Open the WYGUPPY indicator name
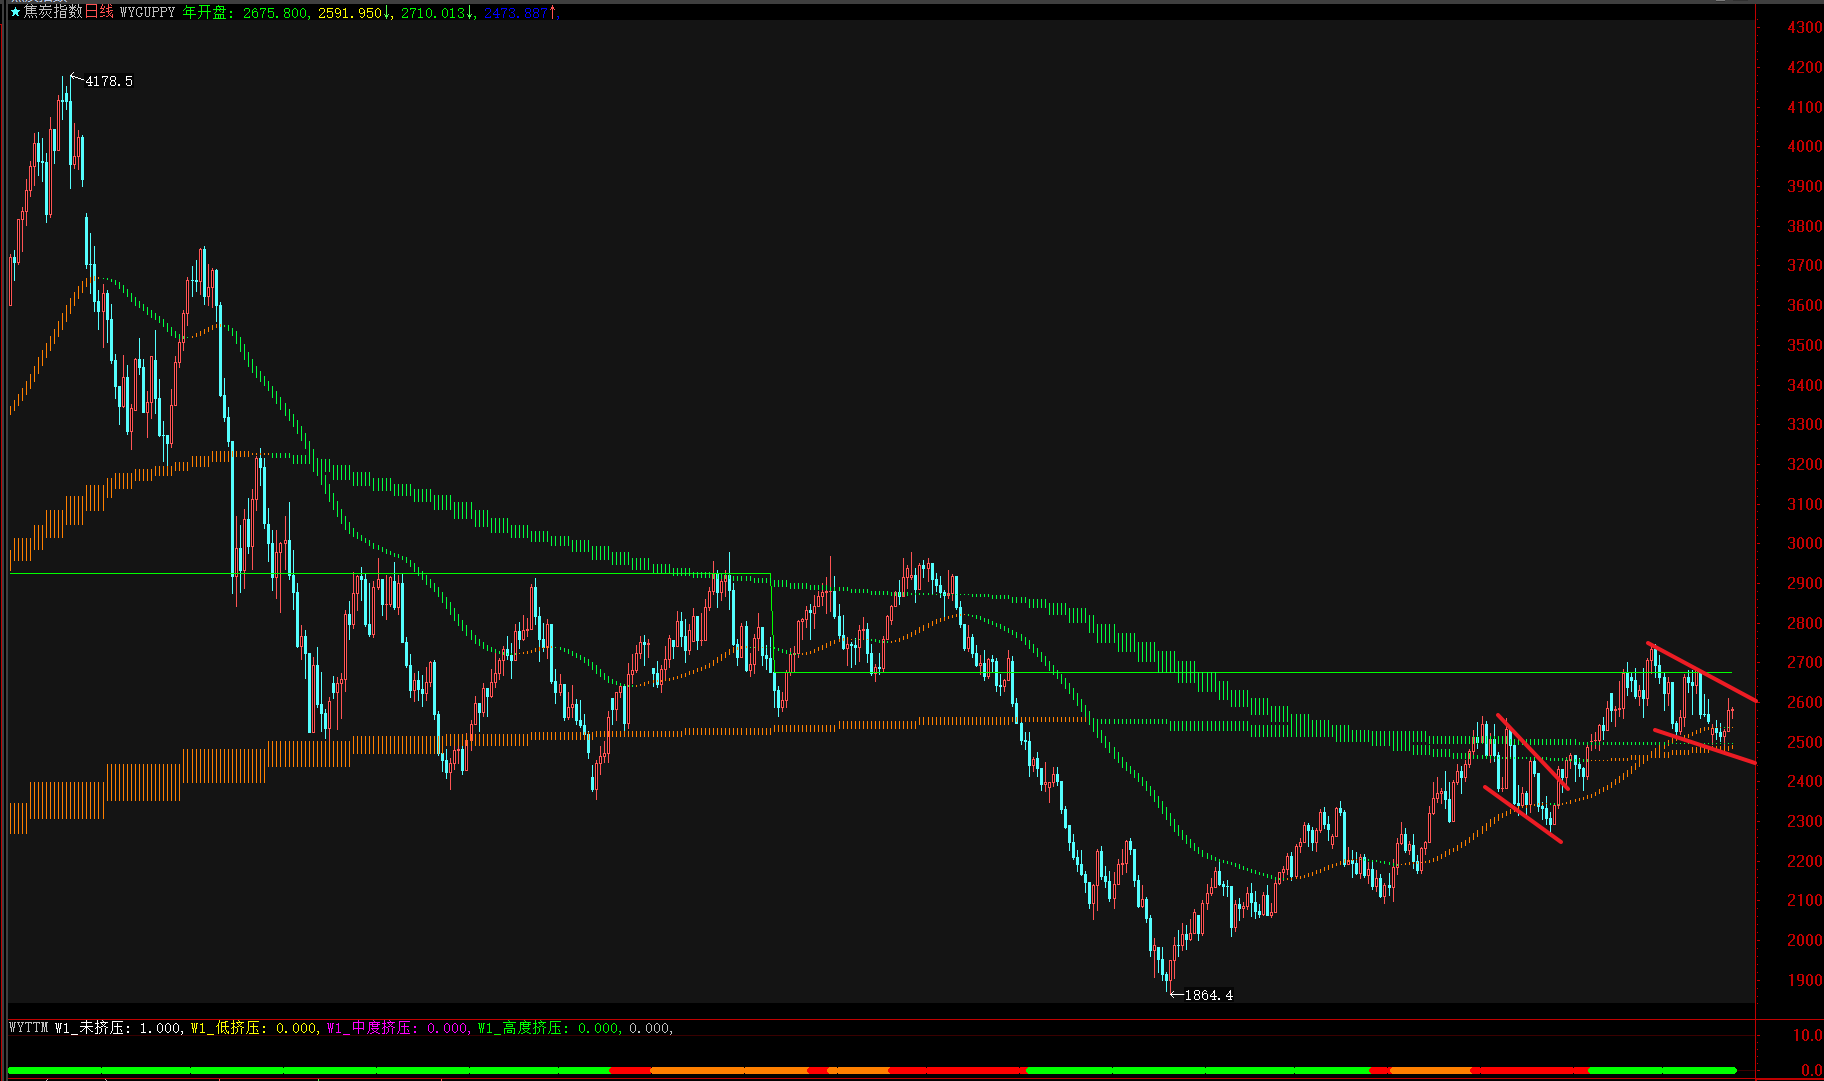This screenshot has height=1081, width=1824. (147, 12)
